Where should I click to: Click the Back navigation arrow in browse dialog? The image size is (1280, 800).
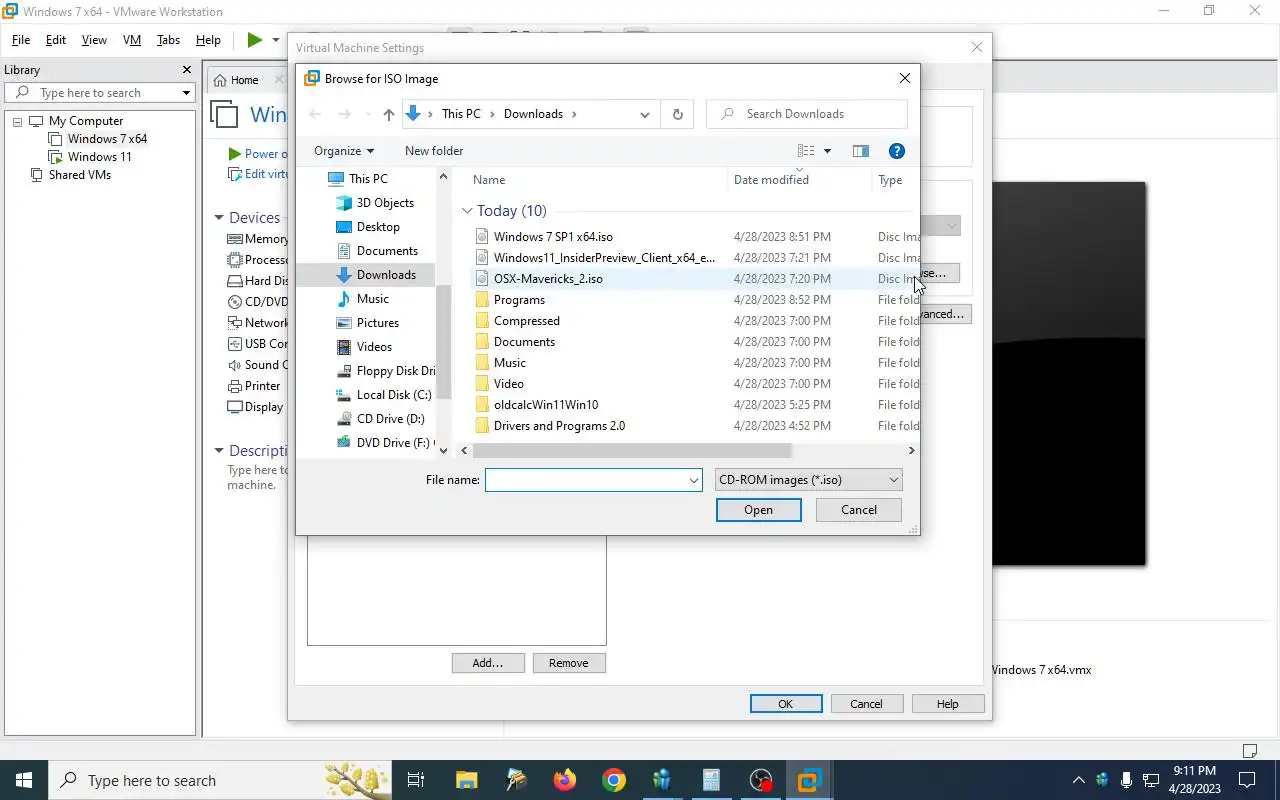point(315,114)
